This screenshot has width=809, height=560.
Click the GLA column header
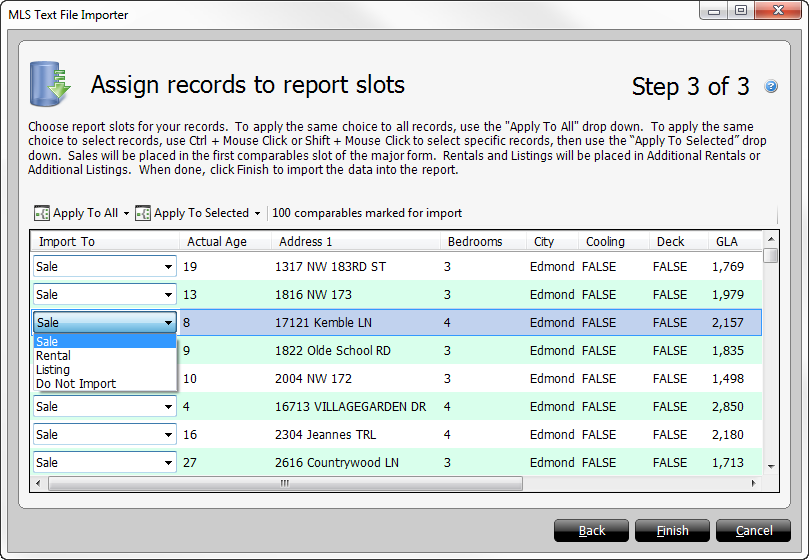tap(727, 242)
